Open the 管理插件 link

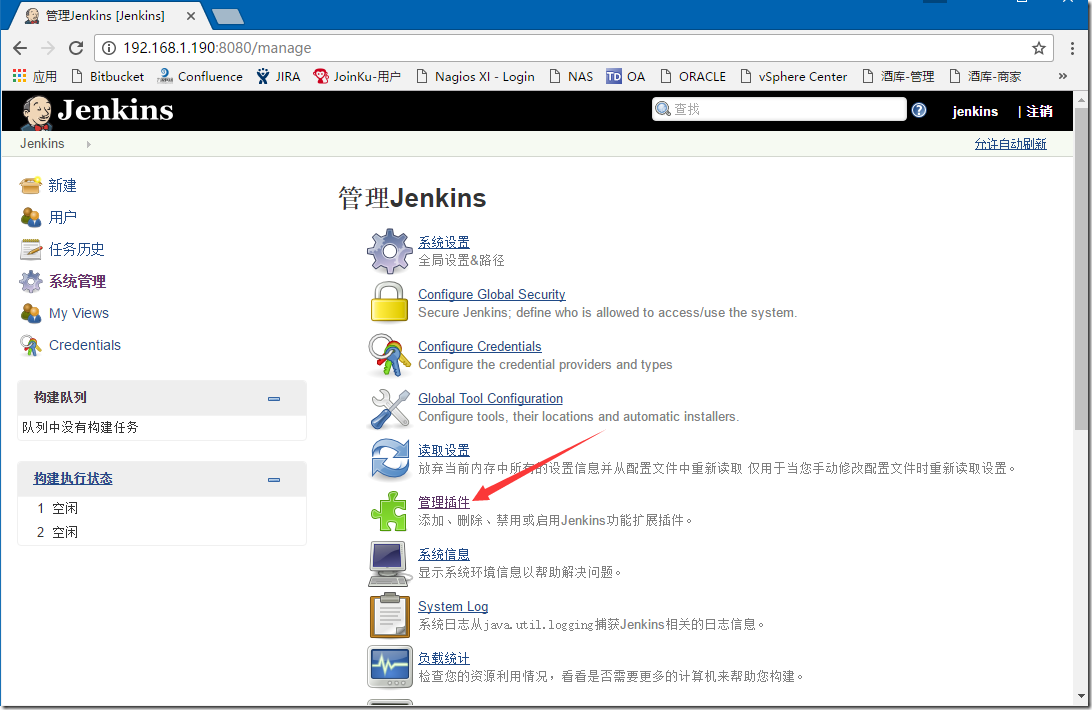tap(444, 502)
